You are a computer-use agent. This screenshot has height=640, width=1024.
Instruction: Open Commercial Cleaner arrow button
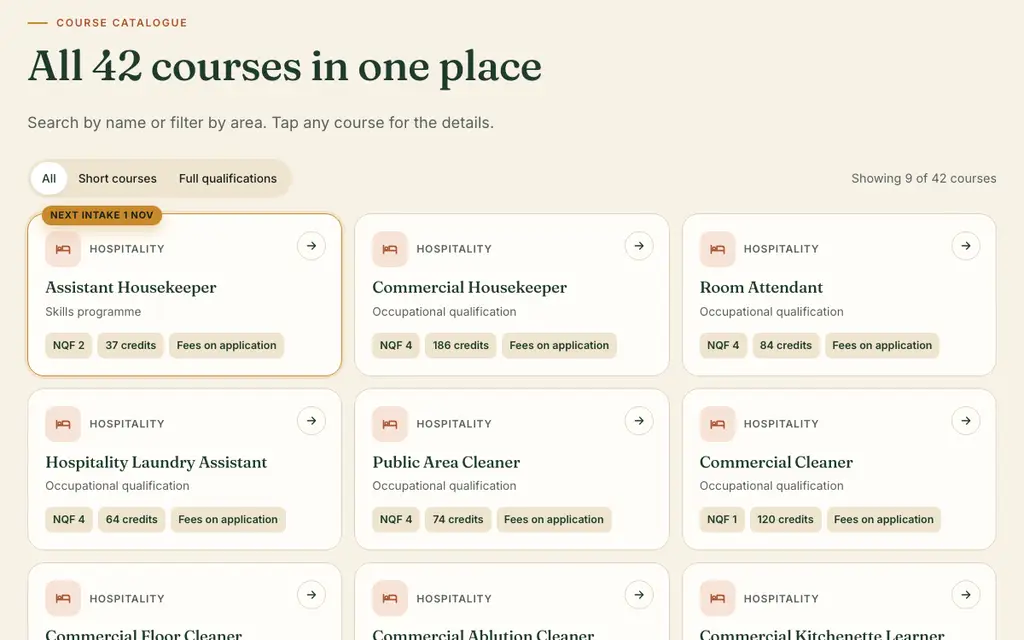(966, 421)
